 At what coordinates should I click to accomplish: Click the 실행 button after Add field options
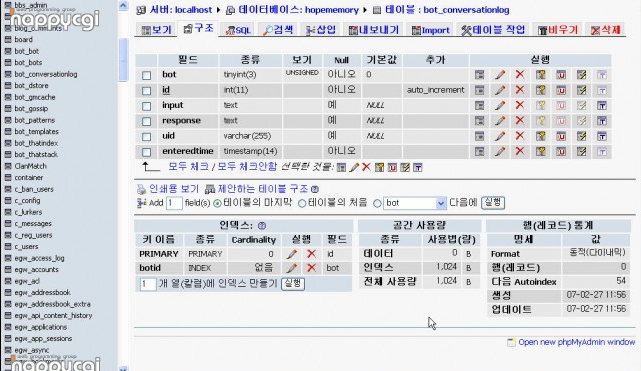[493, 203]
